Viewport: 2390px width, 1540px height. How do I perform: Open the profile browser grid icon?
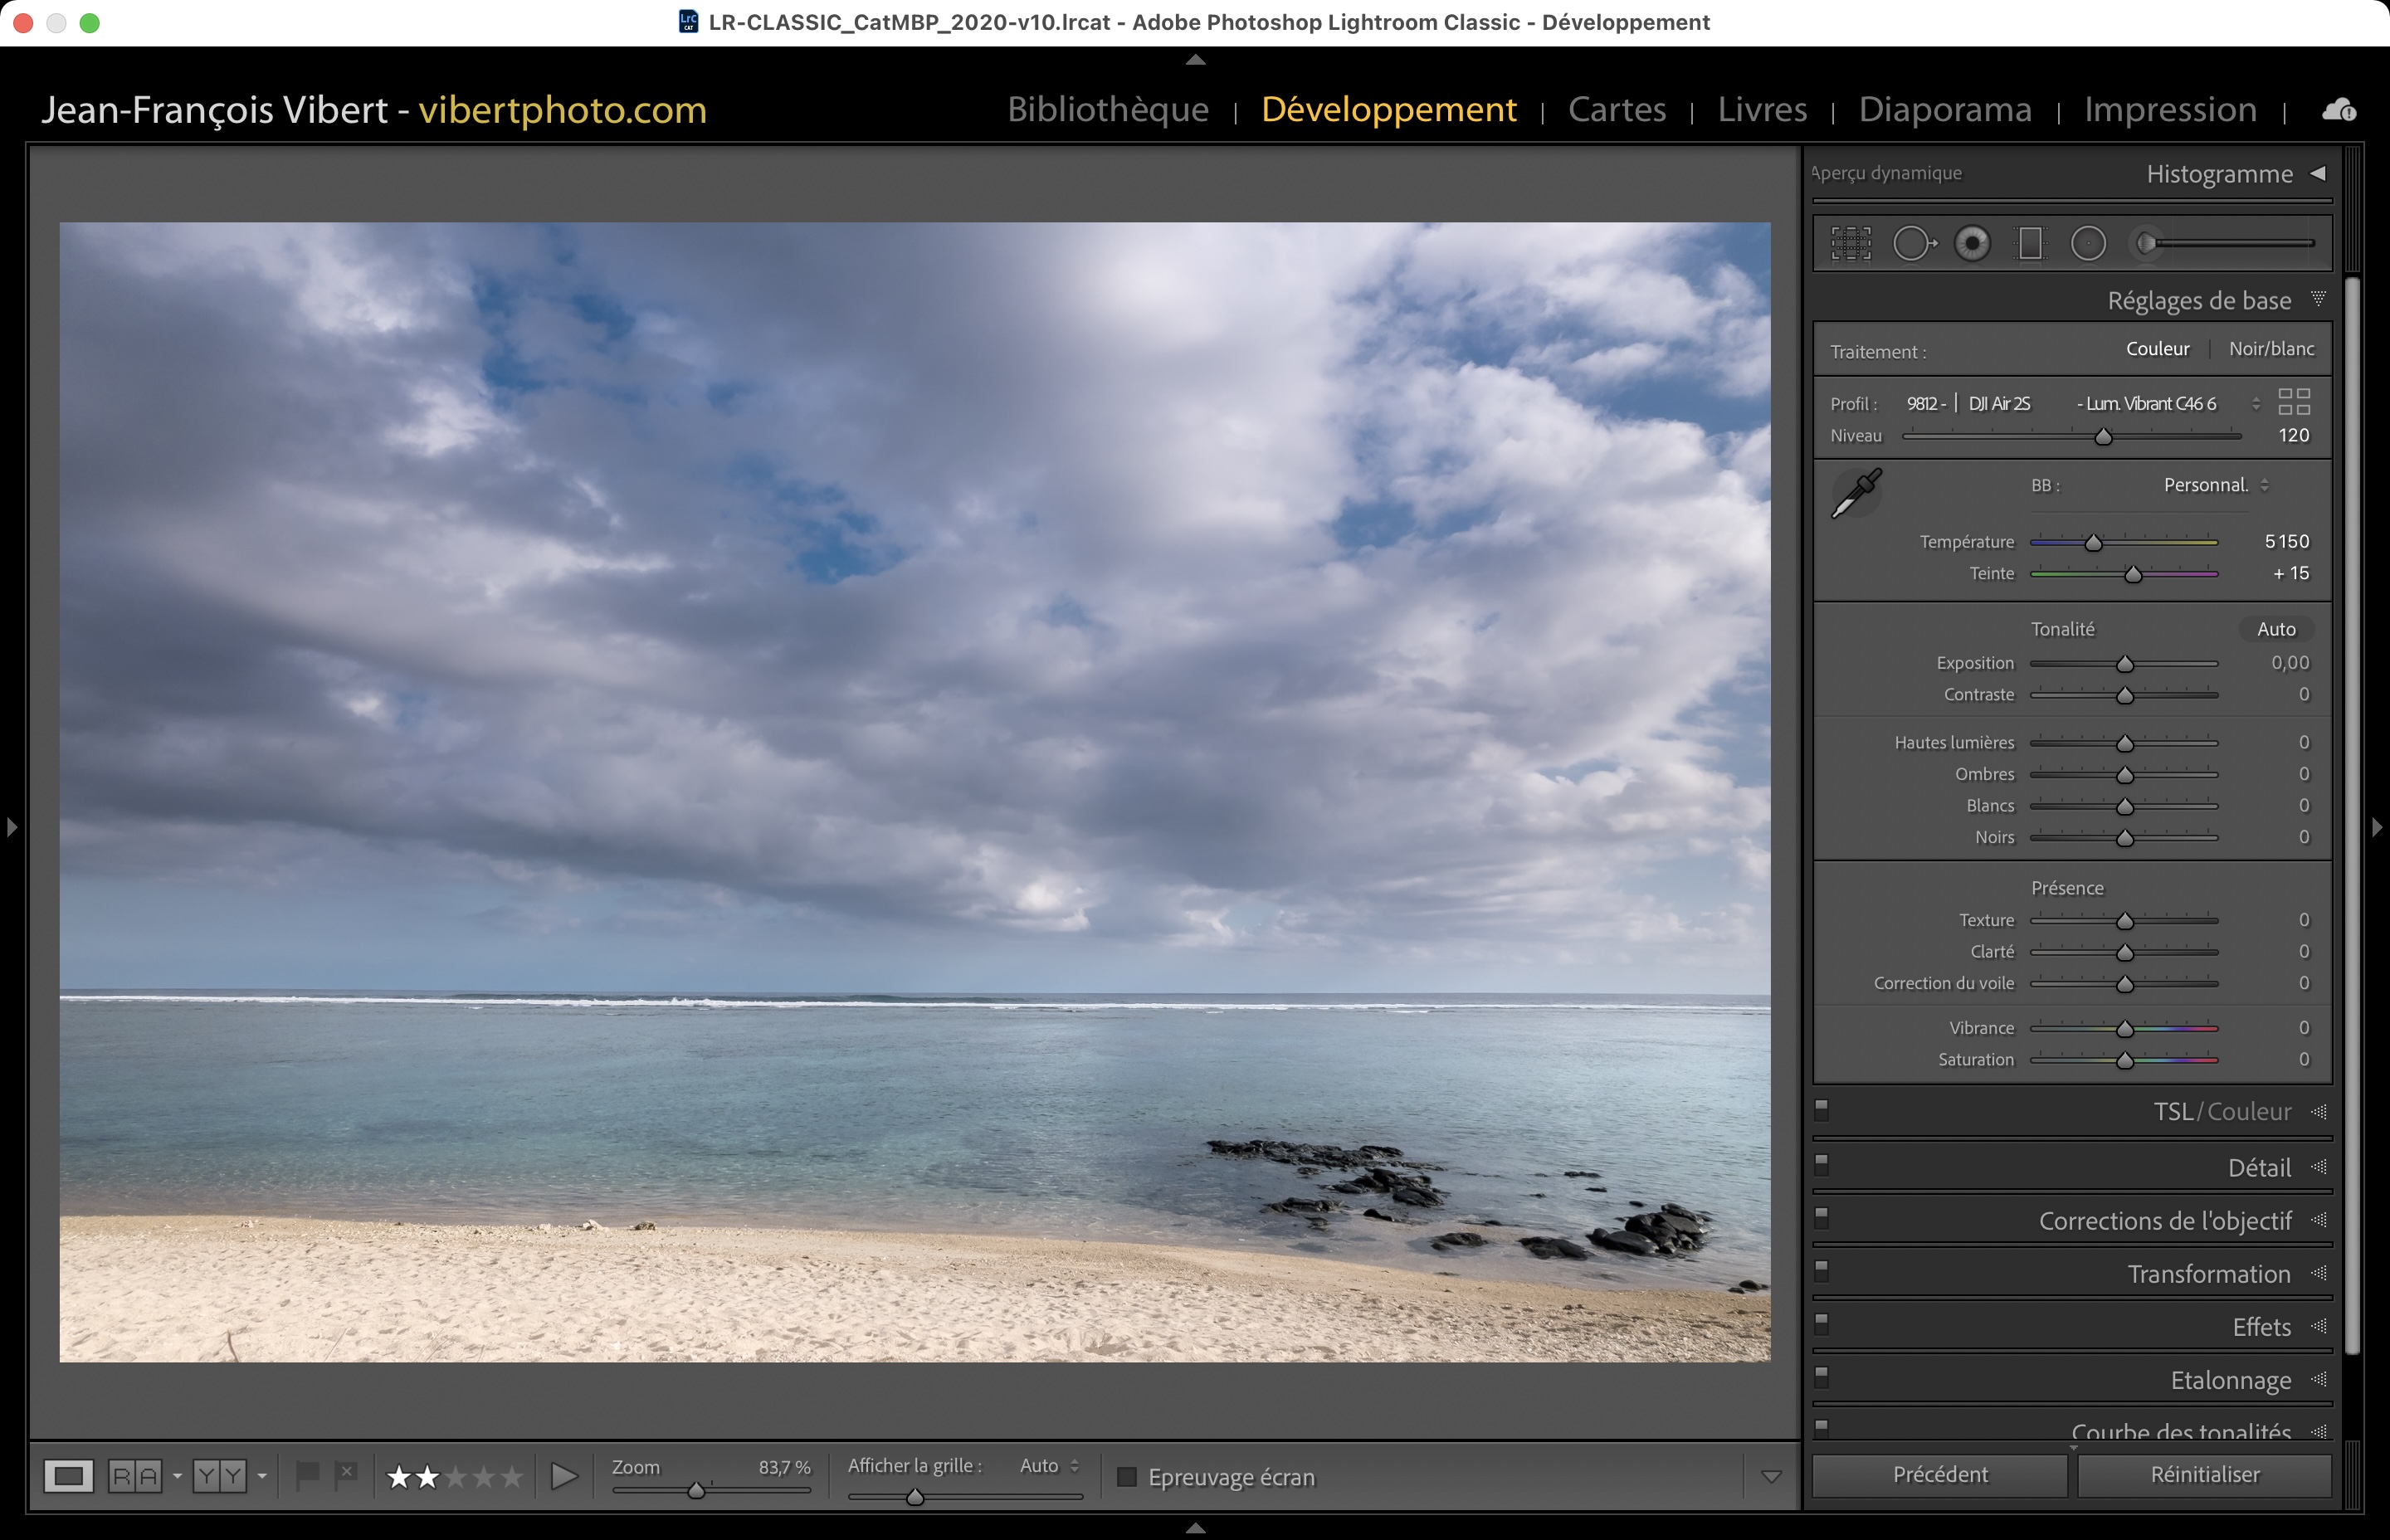[2294, 402]
